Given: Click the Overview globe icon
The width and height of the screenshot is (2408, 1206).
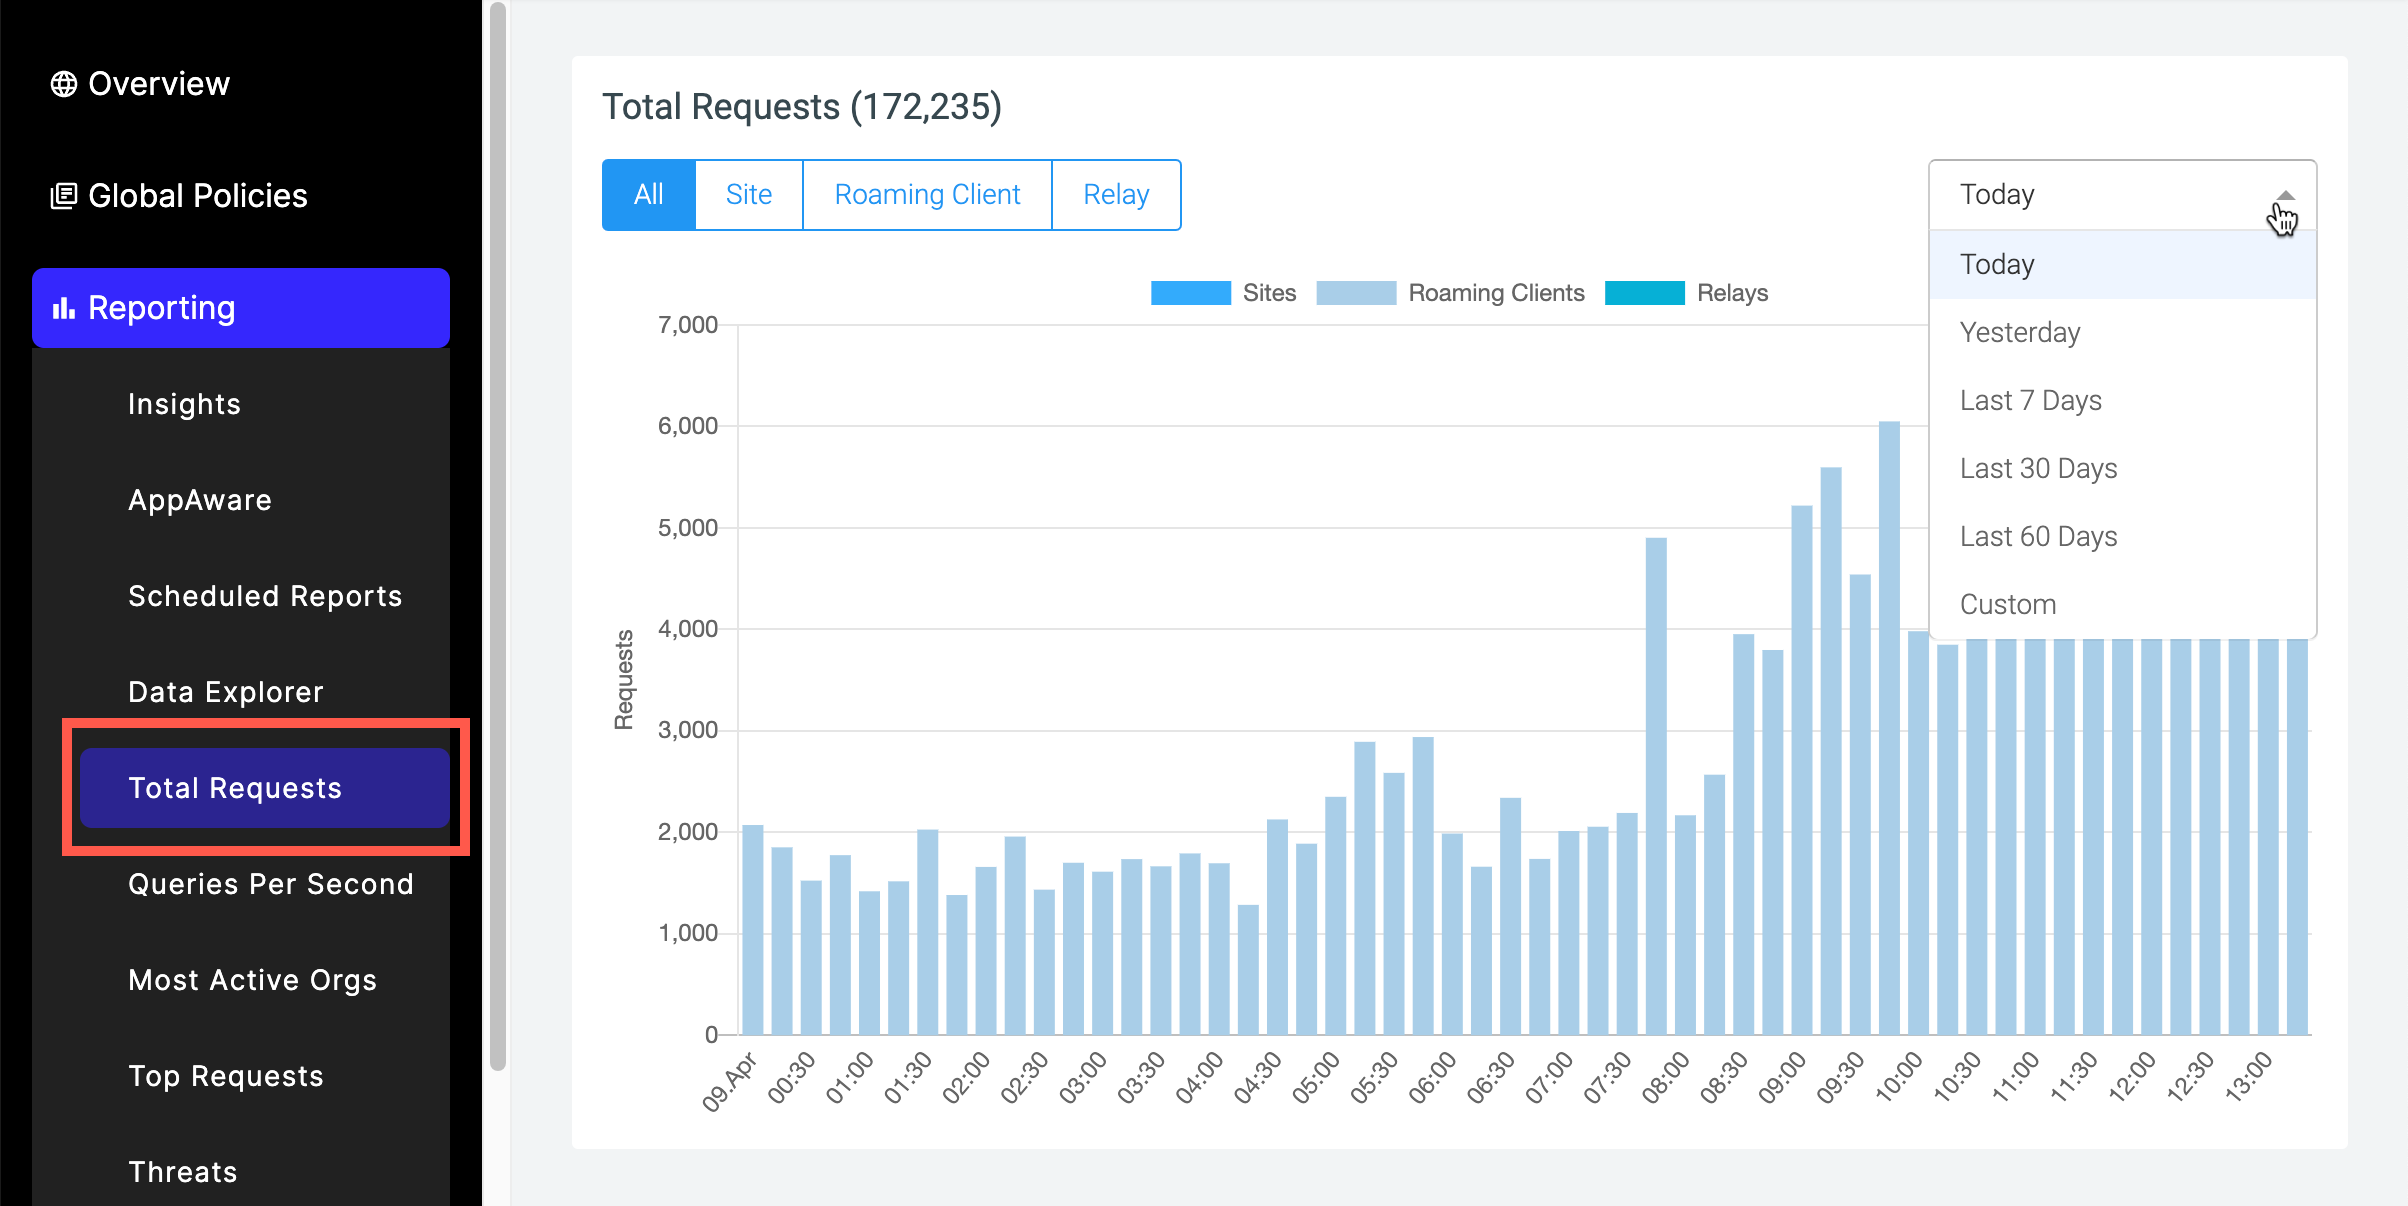Looking at the screenshot, I should (64, 83).
